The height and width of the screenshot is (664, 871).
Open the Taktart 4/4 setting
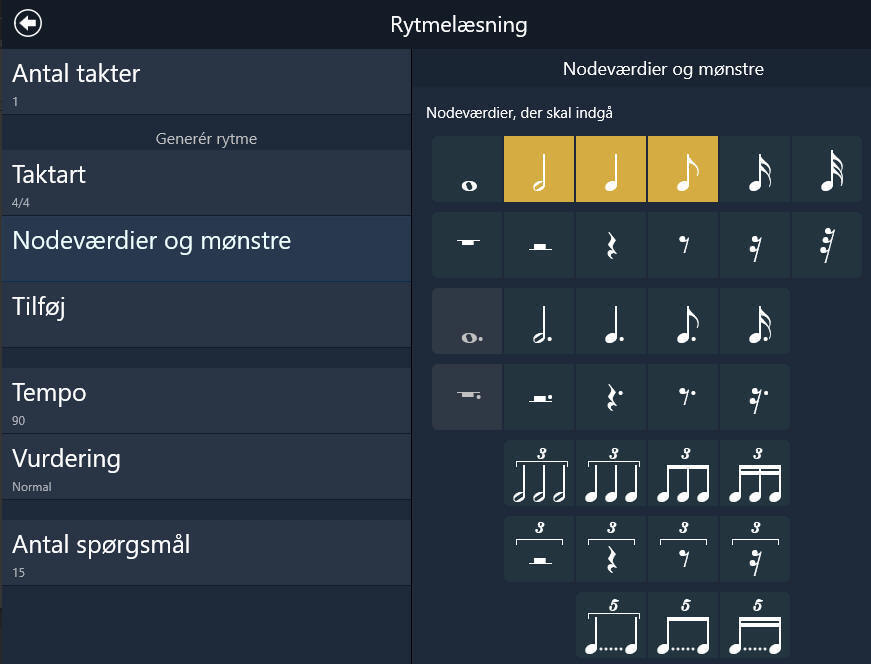pos(206,183)
